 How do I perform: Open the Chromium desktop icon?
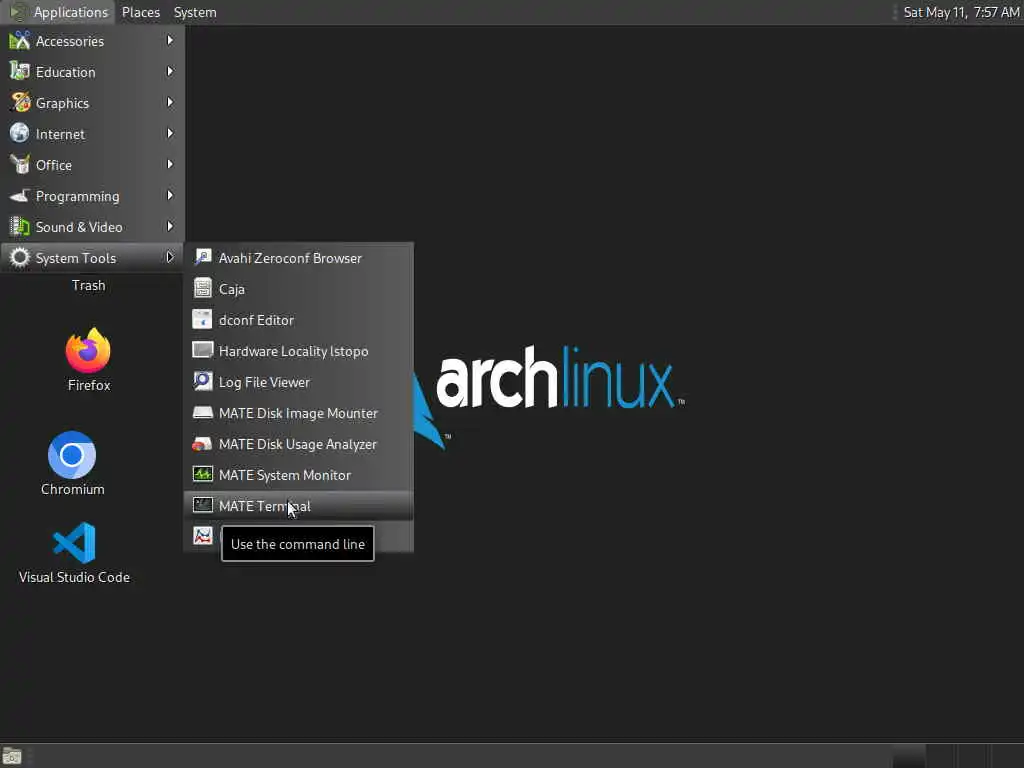[72, 455]
